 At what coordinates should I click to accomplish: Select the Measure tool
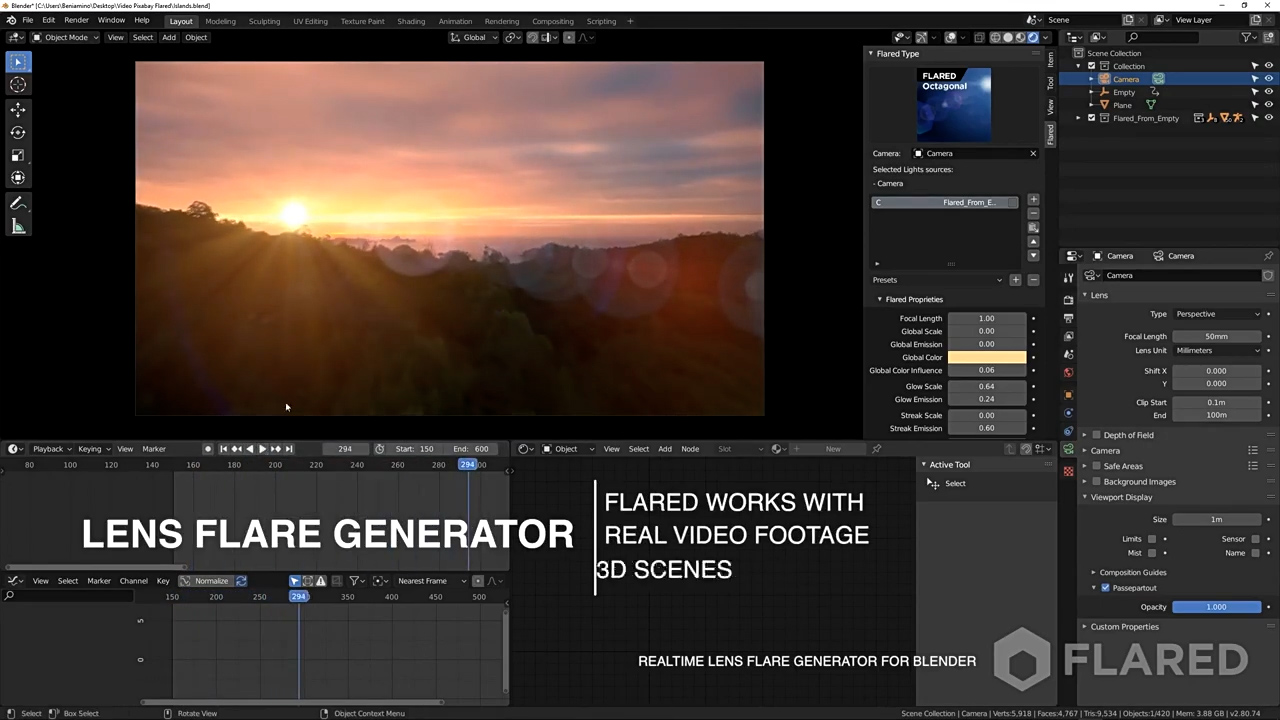click(x=18, y=227)
